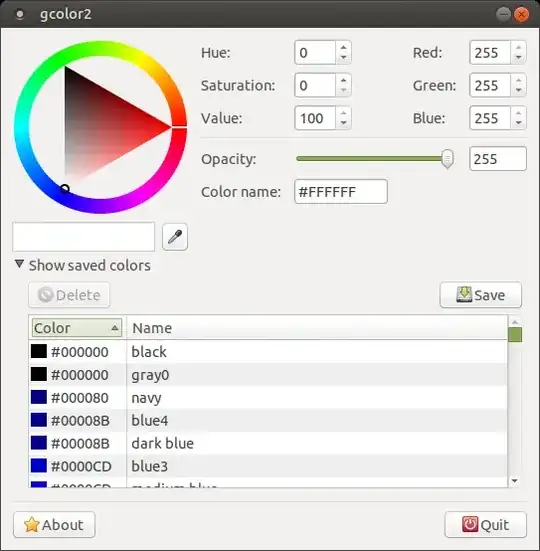Select the black saved color row
This screenshot has height=551, width=540.
268,352
